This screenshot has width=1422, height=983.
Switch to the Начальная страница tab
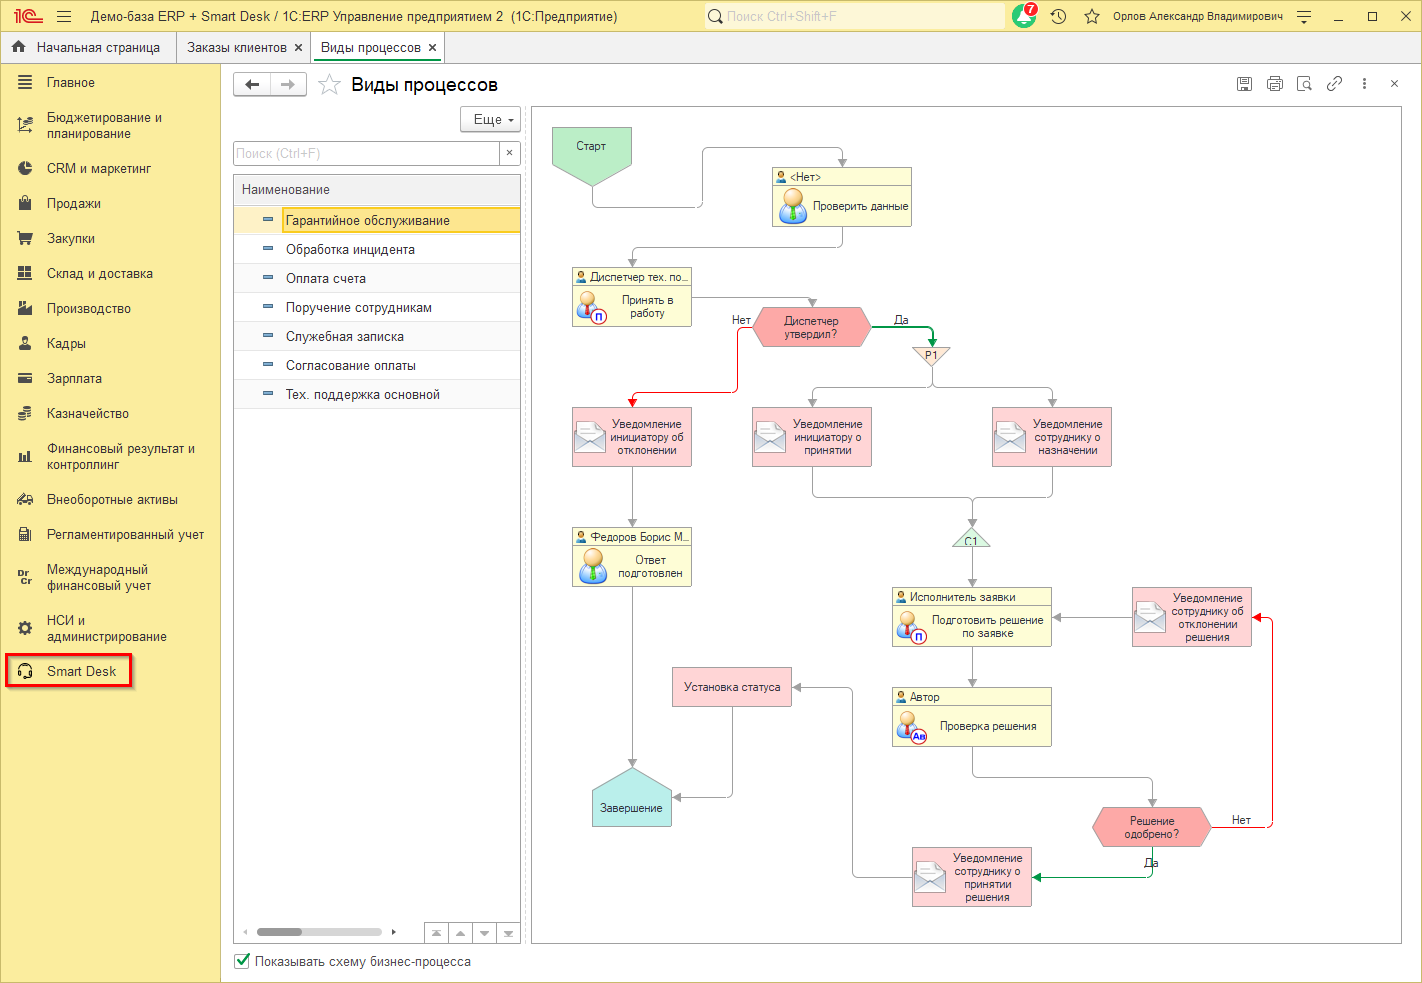(x=88, y=47)
